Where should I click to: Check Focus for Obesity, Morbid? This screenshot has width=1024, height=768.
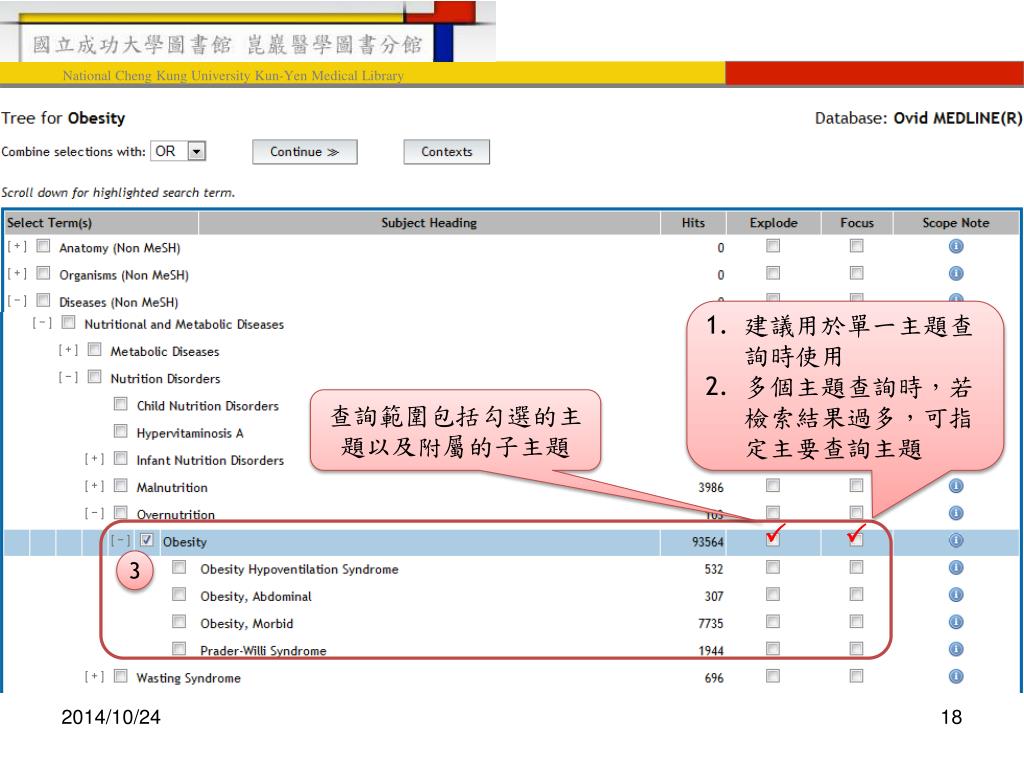856,621
